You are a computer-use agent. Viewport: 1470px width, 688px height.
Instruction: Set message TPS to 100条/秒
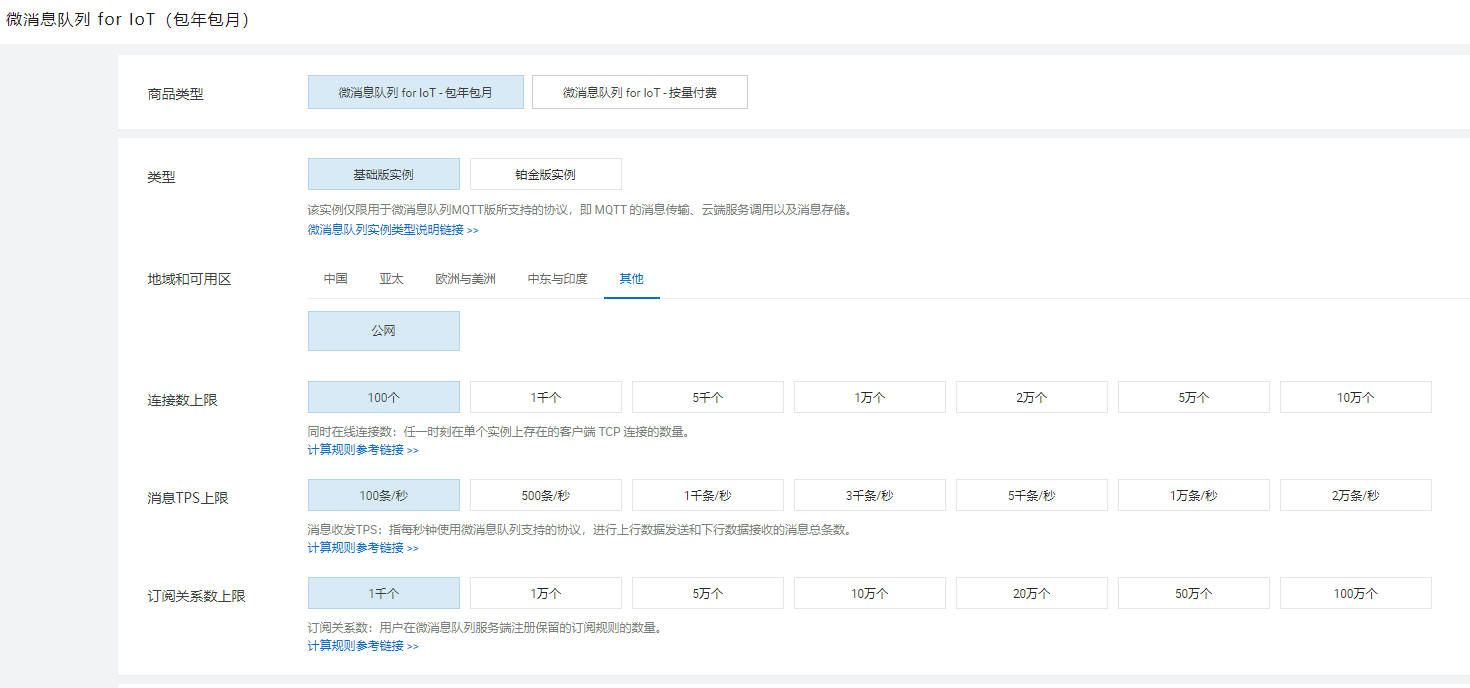(x=384, y=495)
